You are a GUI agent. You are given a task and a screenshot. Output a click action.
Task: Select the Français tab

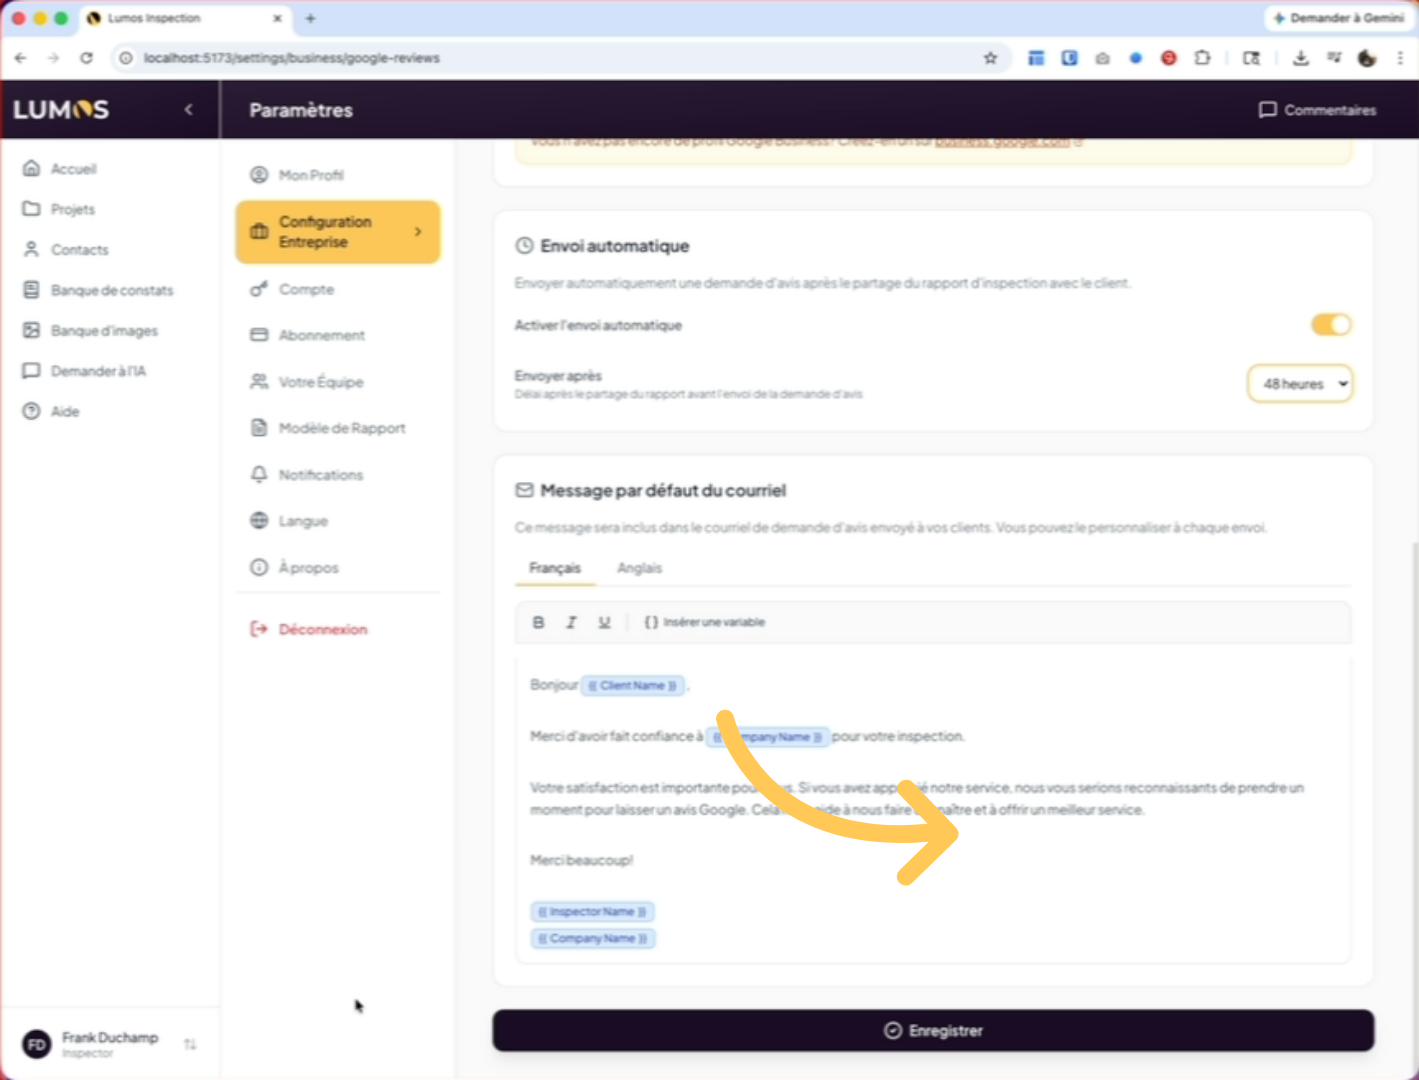555,568
